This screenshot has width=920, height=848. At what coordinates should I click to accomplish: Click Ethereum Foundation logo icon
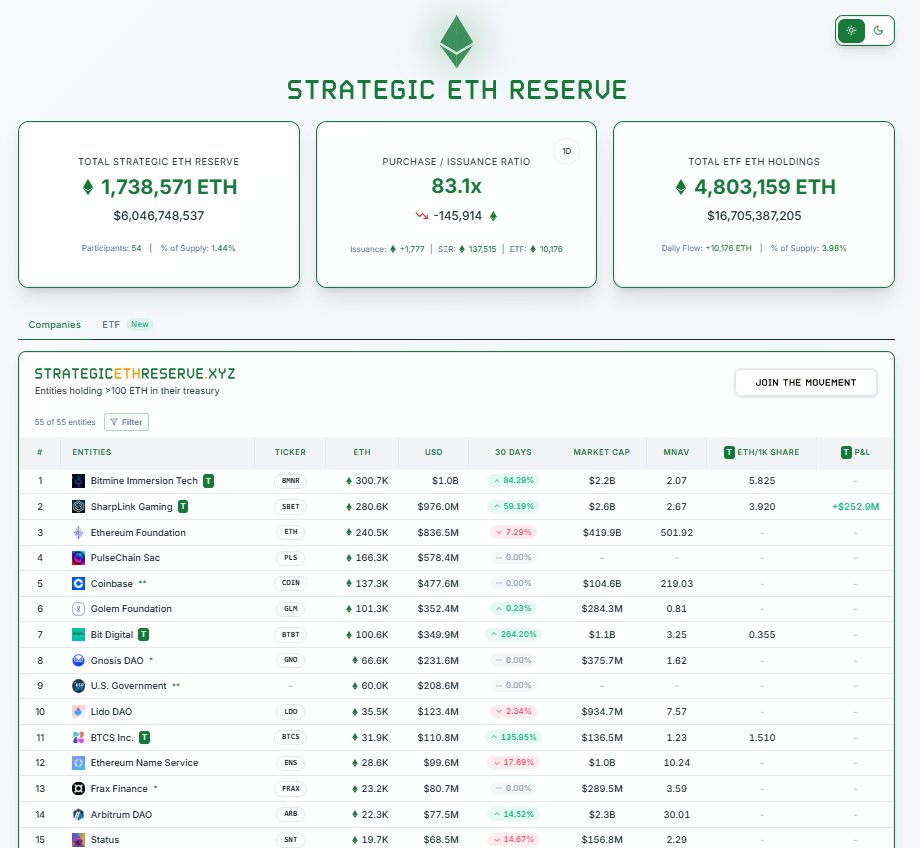point(78,532)
